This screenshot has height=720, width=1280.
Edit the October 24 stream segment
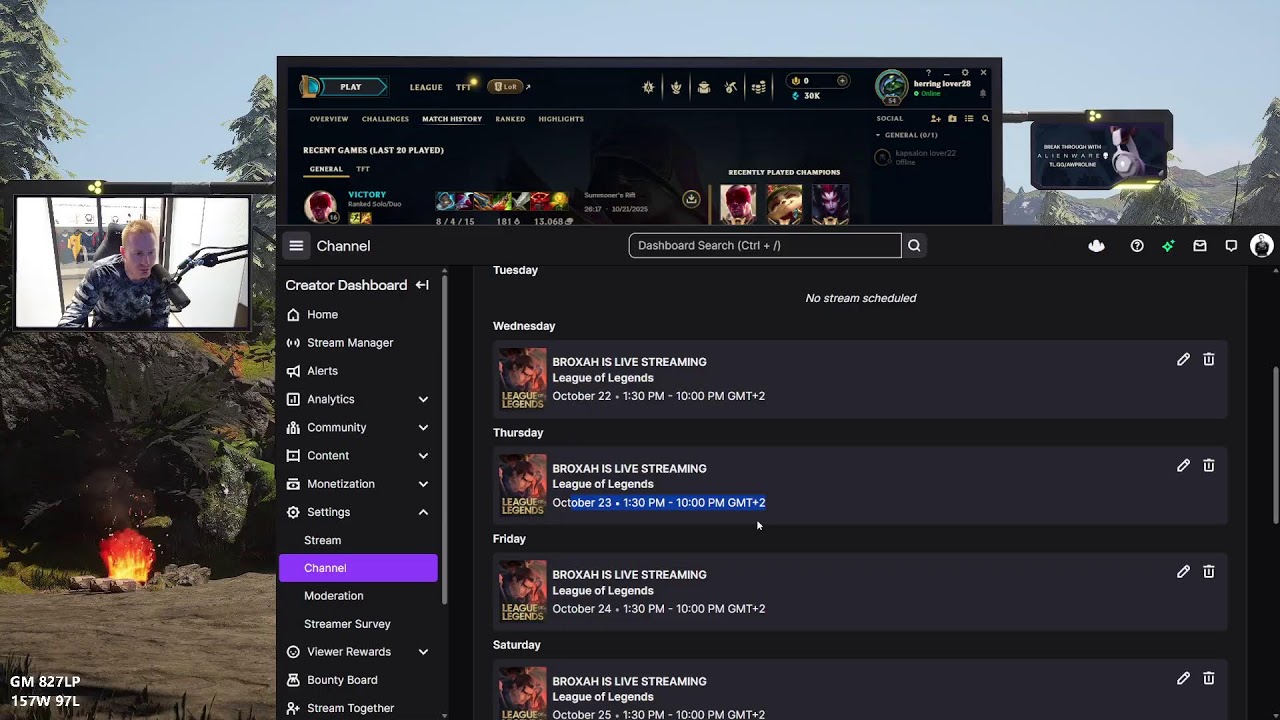(x=1183, y=571)
